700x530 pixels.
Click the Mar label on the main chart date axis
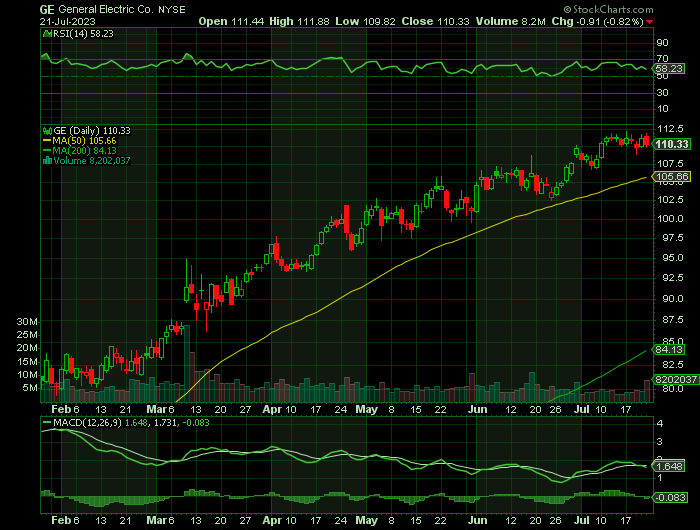tap(156, 409)
